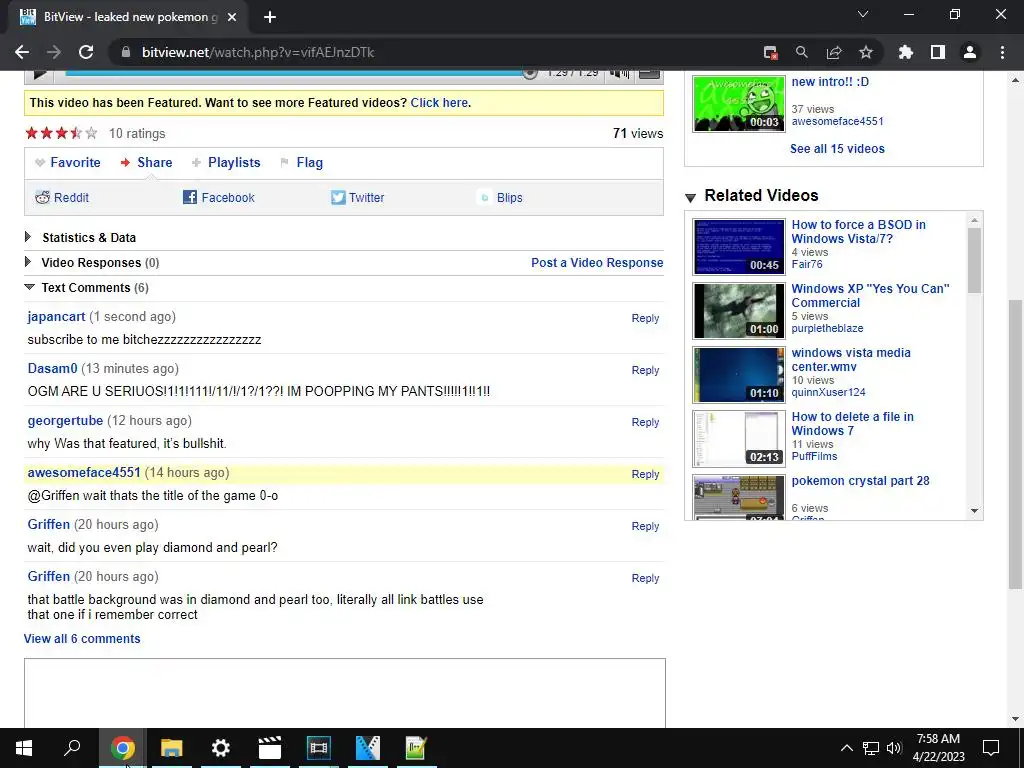Reply to georgertube's comment

645,422
